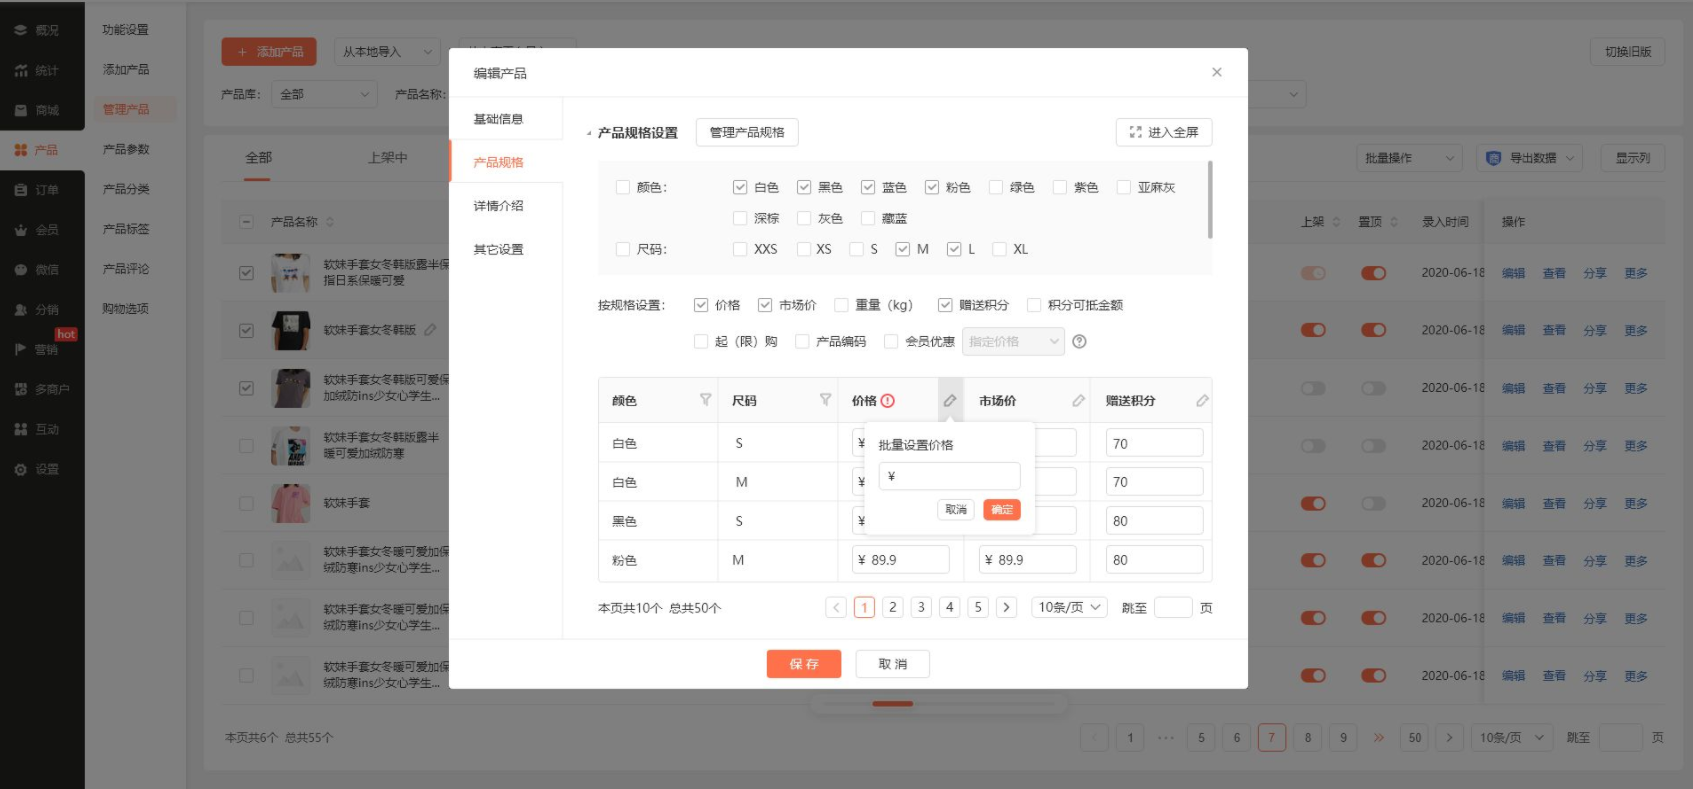Uncheck the 白色 color checkbox

(740, 187)
